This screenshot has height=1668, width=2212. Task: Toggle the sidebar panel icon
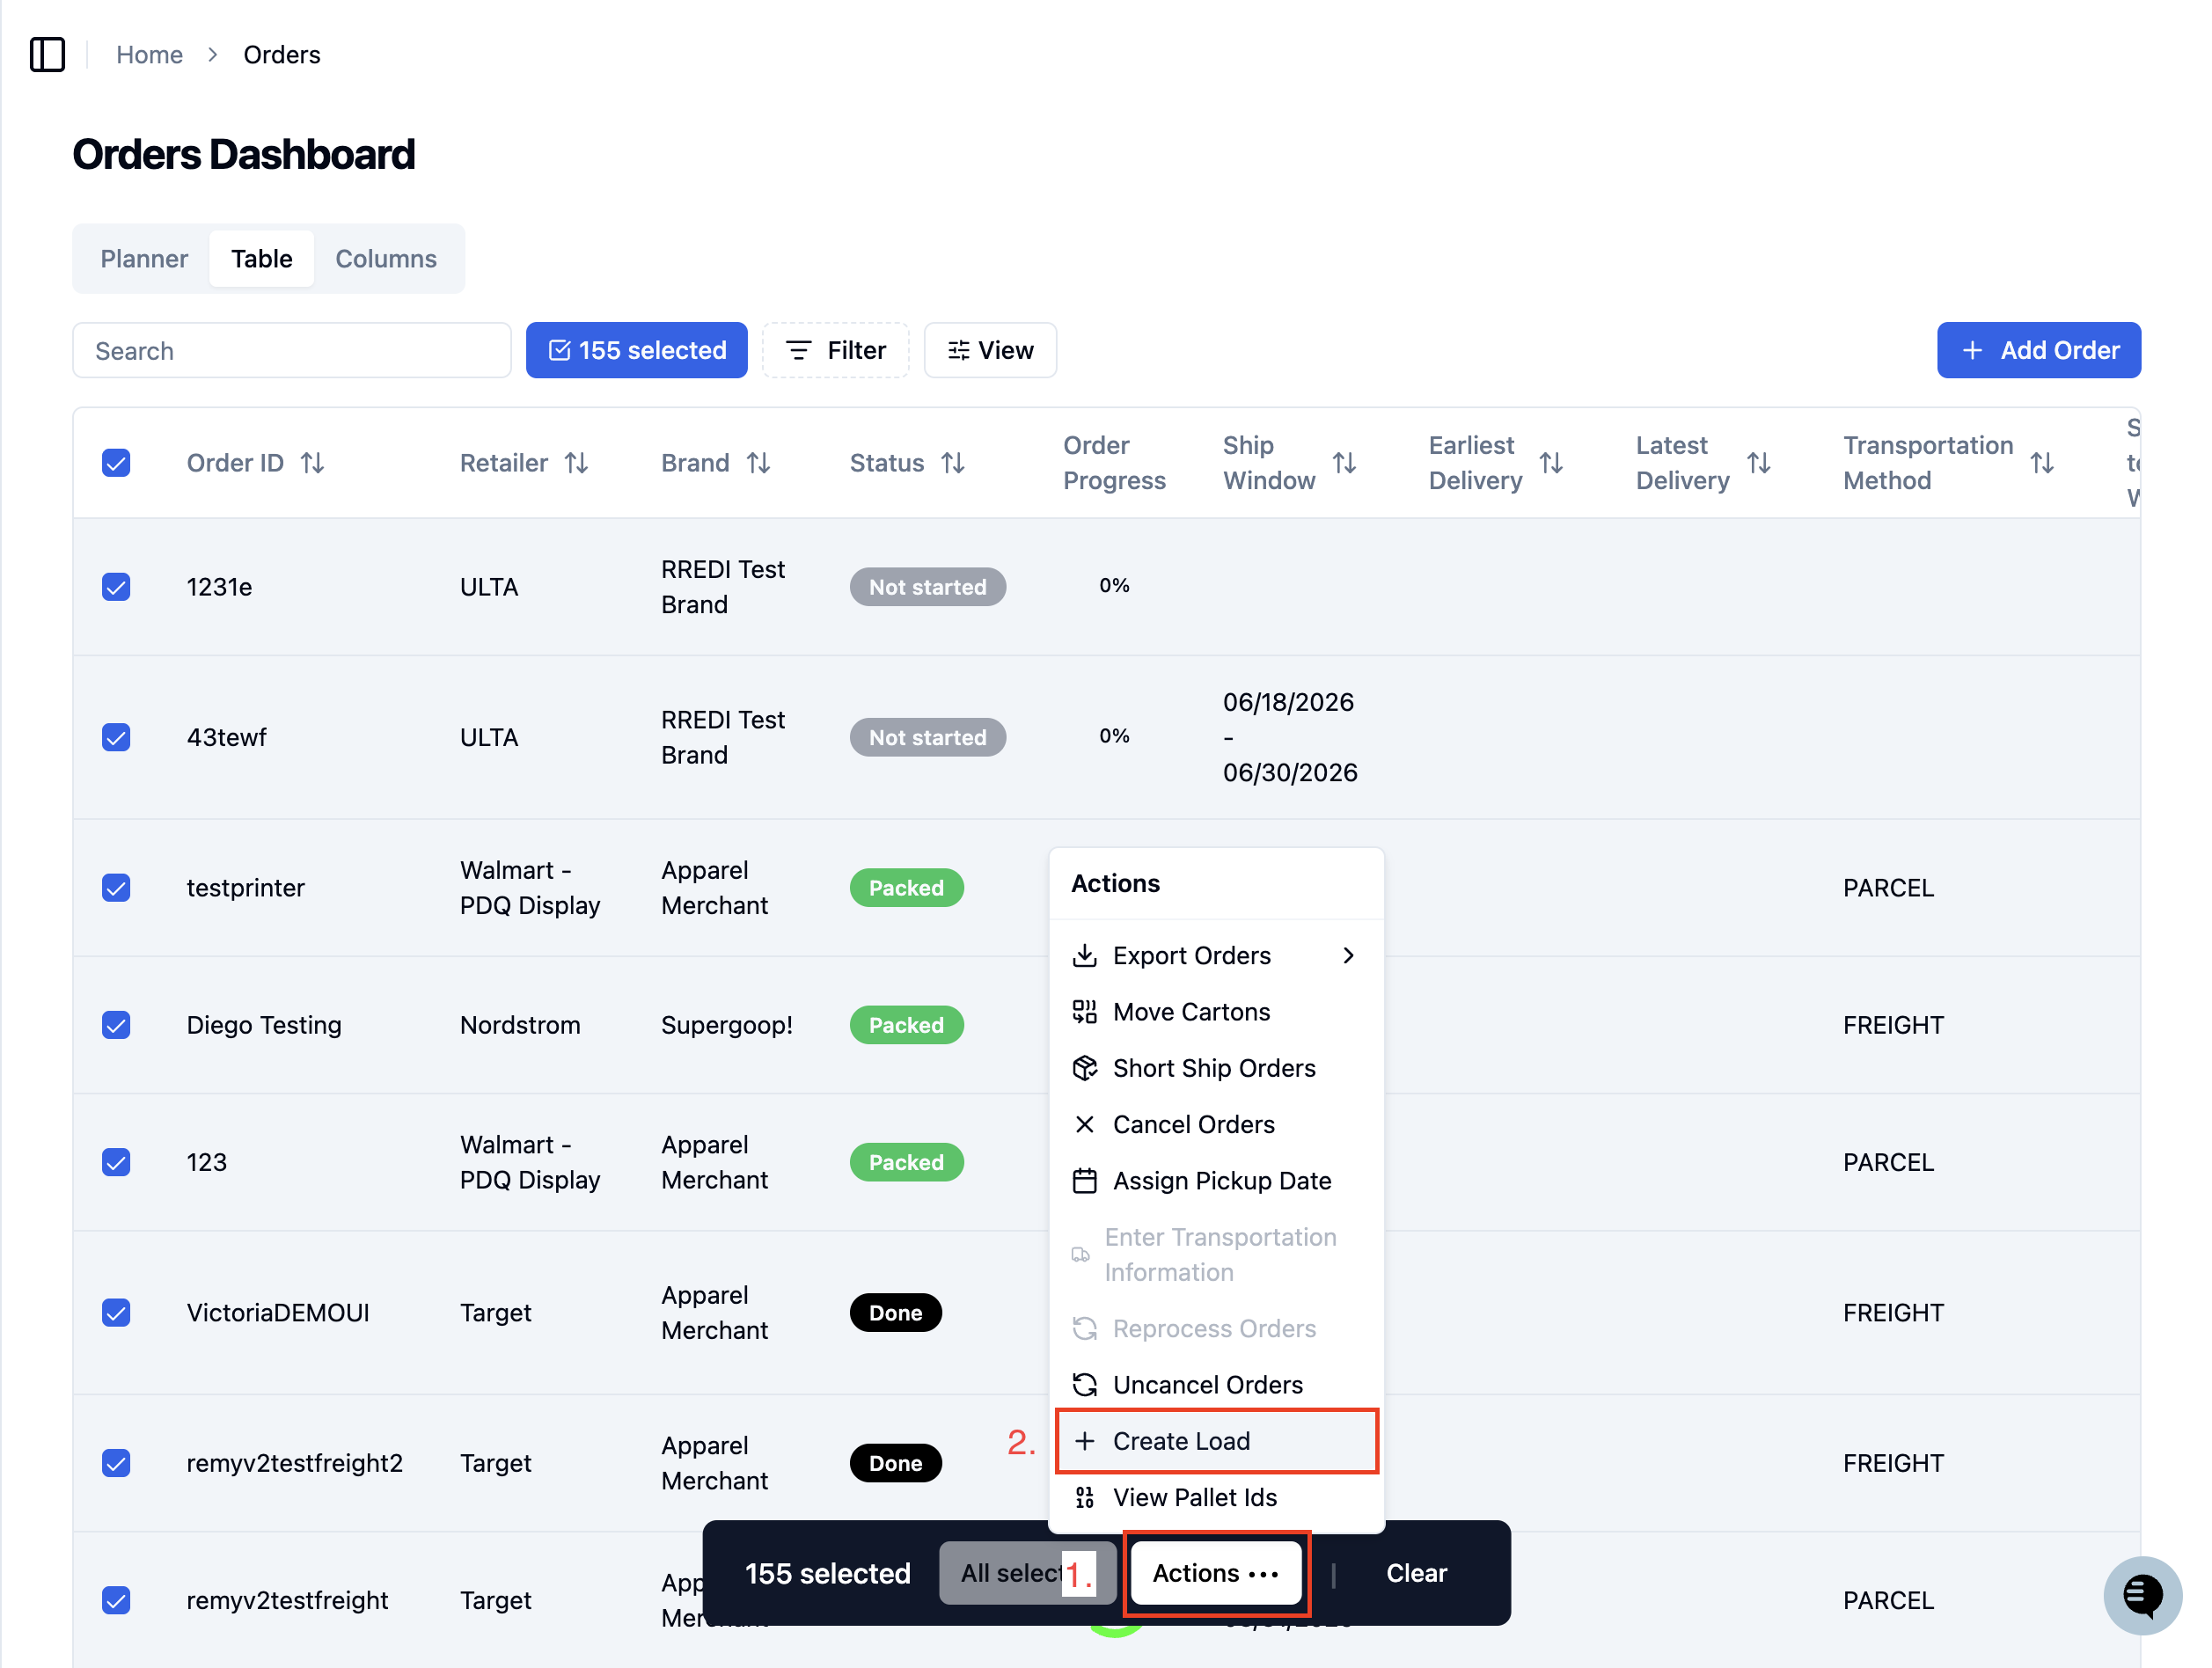point(47,54)
